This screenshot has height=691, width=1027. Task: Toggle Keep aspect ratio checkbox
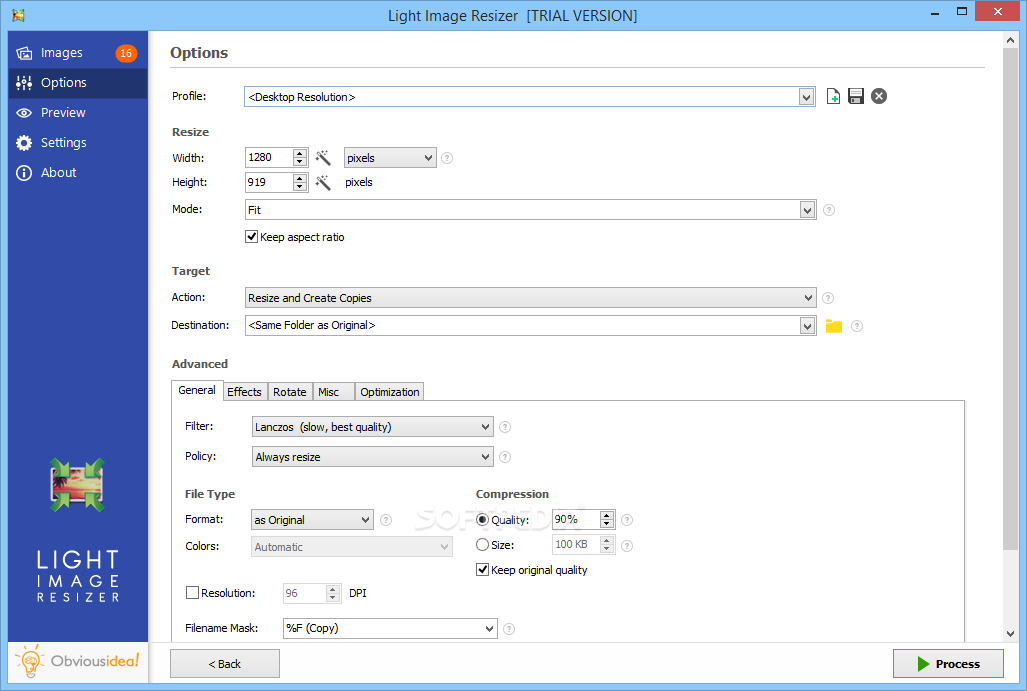point(252,237)
